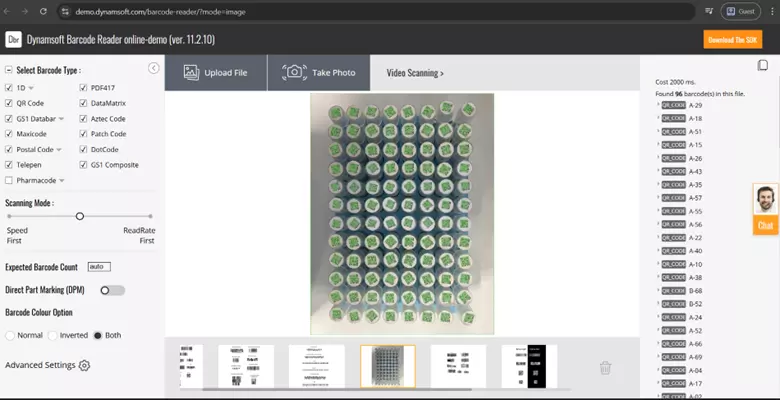Open the browser three-dot menu
This screenshot has height=400, width=780.
[772, 11]
